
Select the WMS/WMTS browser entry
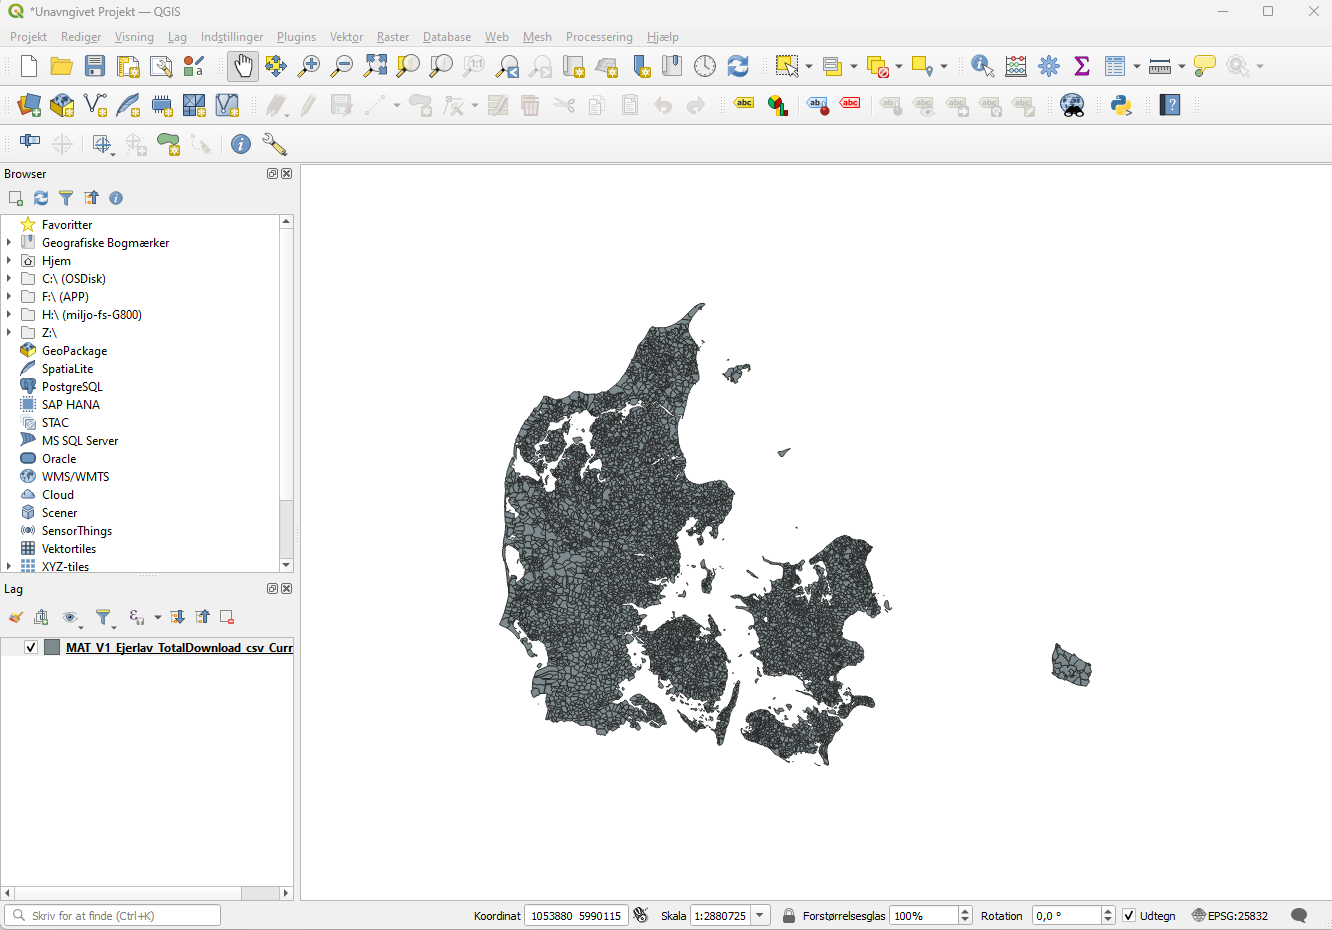click(x=75, y=477)
